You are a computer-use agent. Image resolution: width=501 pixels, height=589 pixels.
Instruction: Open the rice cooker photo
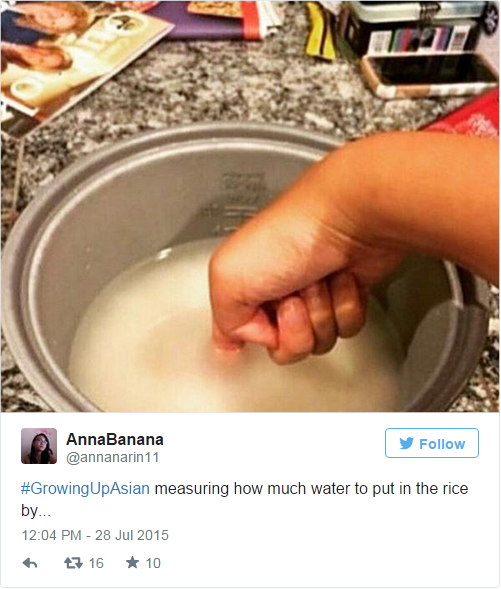pos(250,206)
